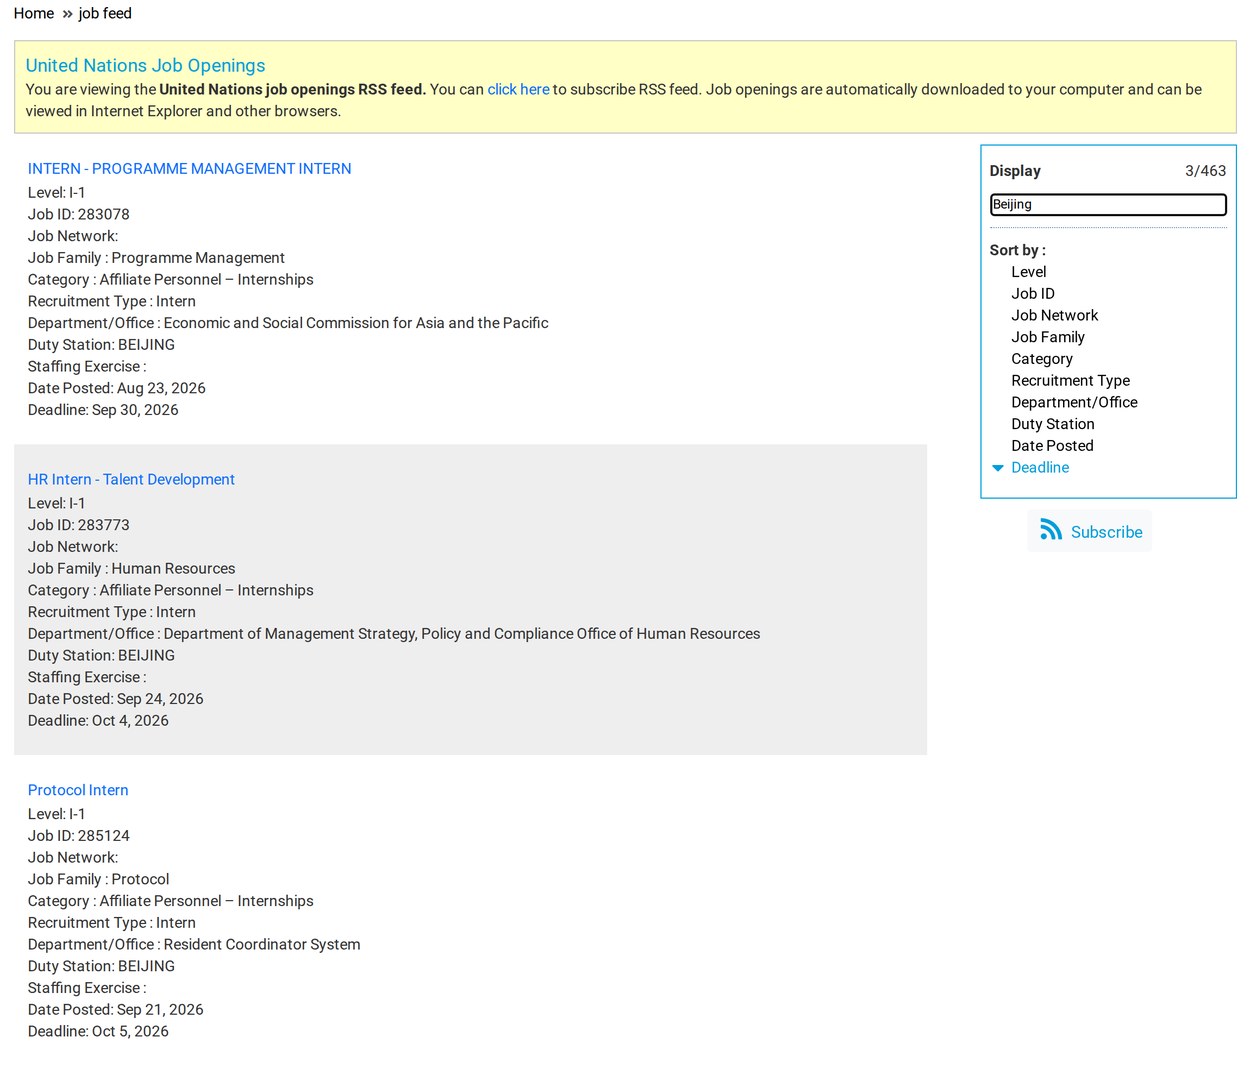
Task: Click the 'job feed' breadcrumb text
Action: tap(105, 13)
